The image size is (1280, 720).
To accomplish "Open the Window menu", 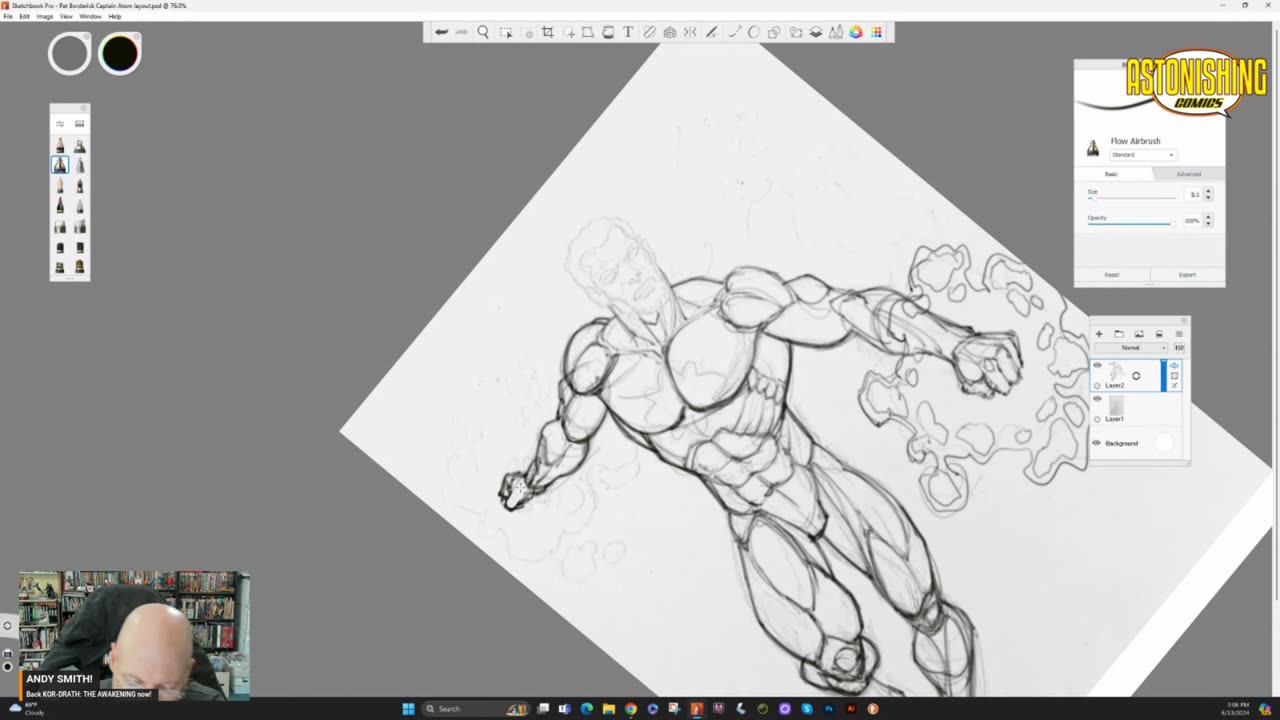I will 90,16.
